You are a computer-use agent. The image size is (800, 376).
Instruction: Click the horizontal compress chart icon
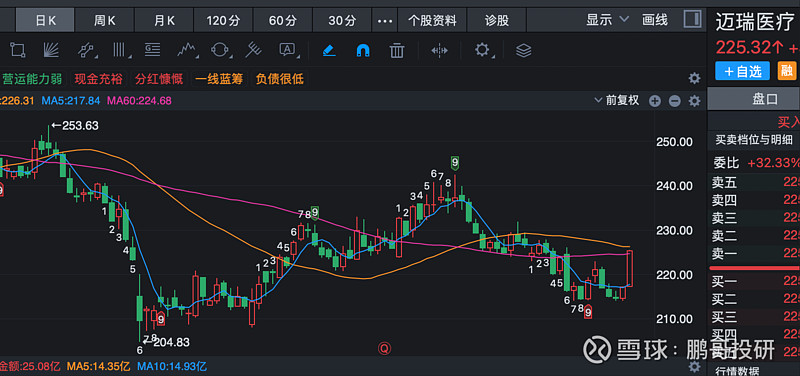439,50
